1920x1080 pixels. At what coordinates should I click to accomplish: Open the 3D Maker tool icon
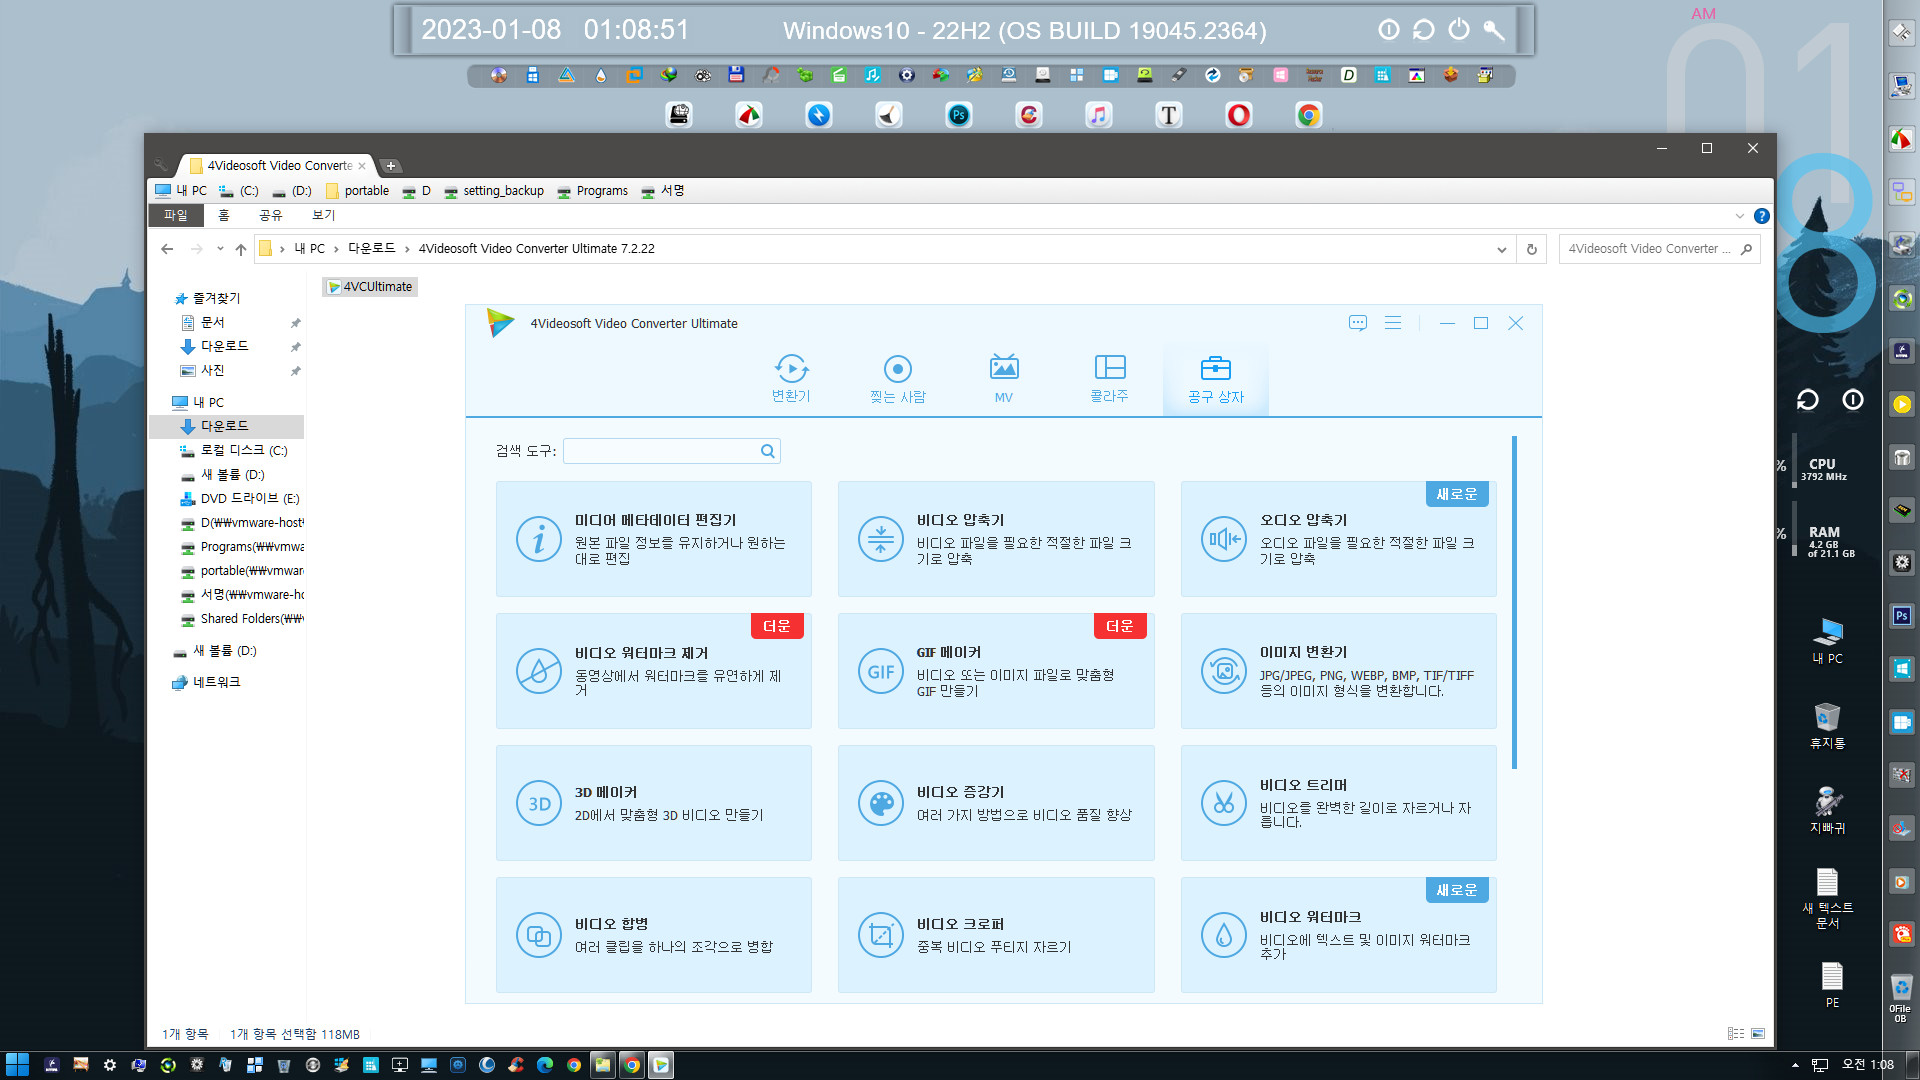(x=539, y=803)
